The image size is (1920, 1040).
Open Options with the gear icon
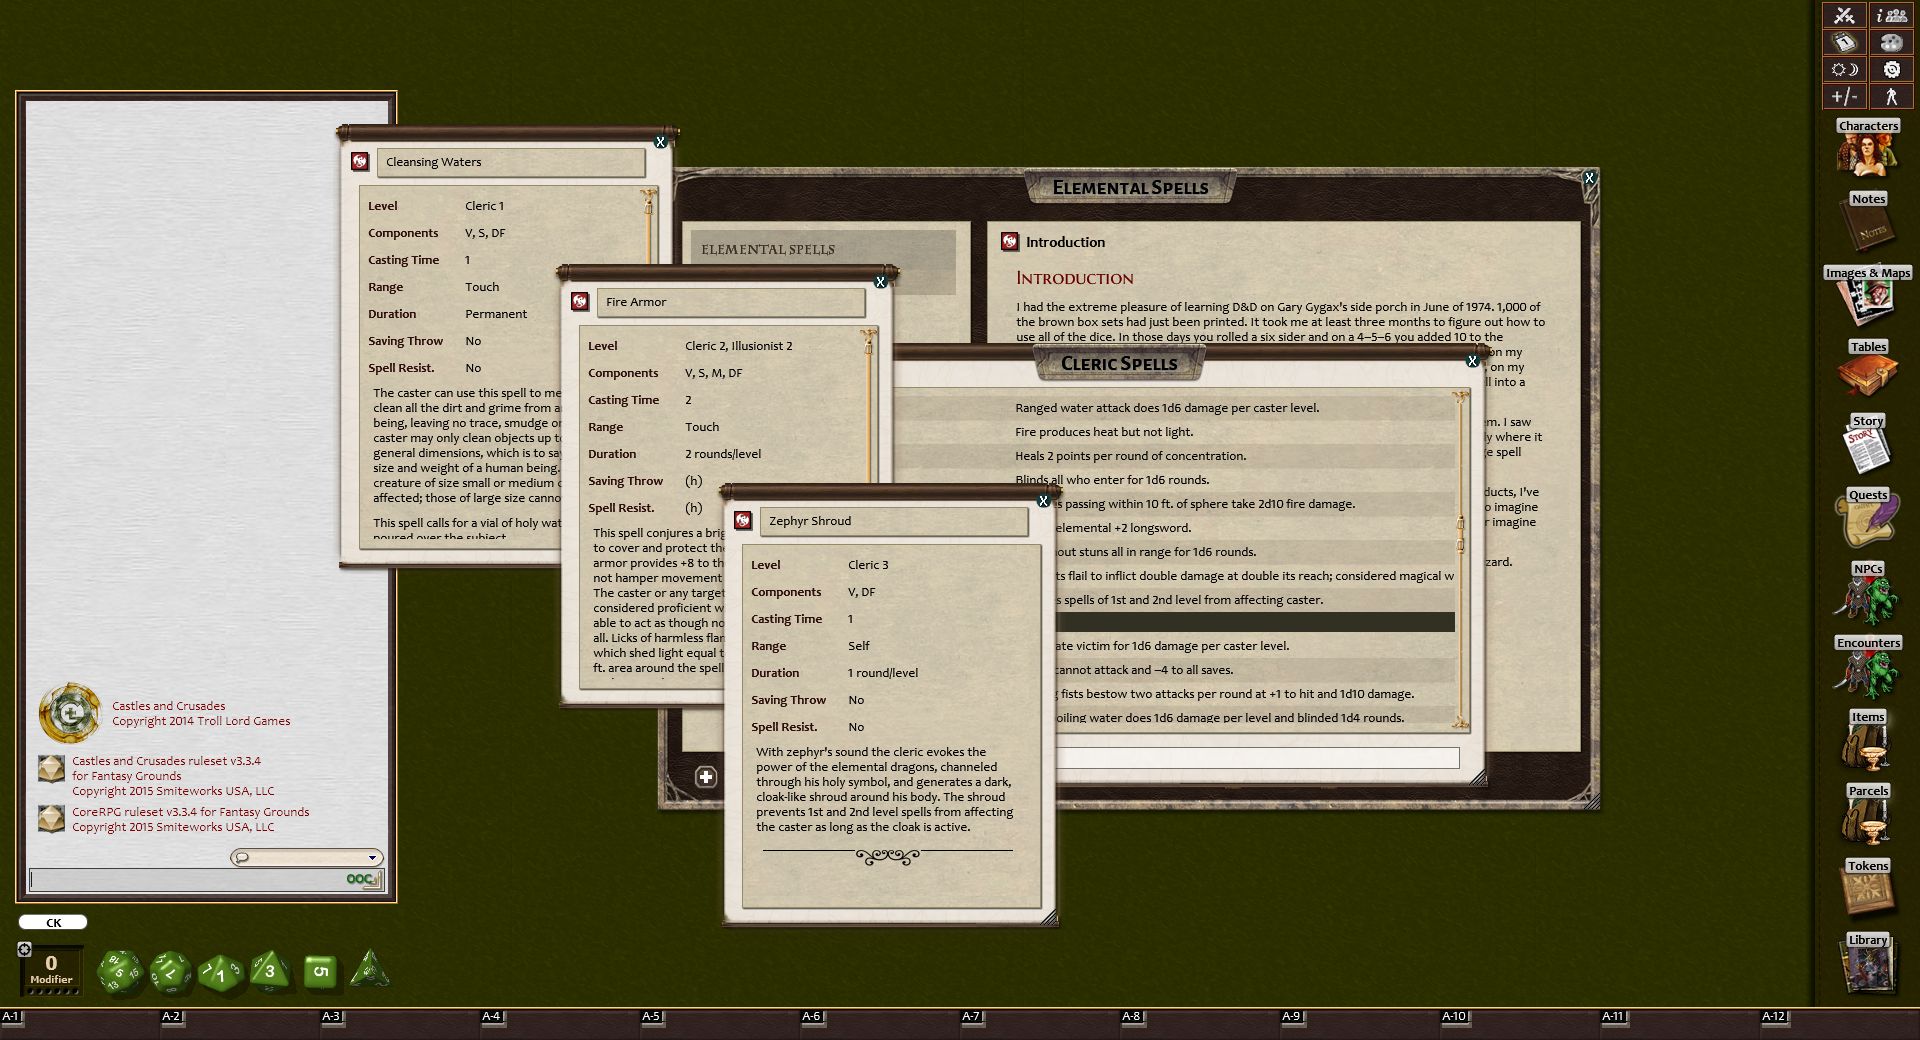tap(1891, 69)
